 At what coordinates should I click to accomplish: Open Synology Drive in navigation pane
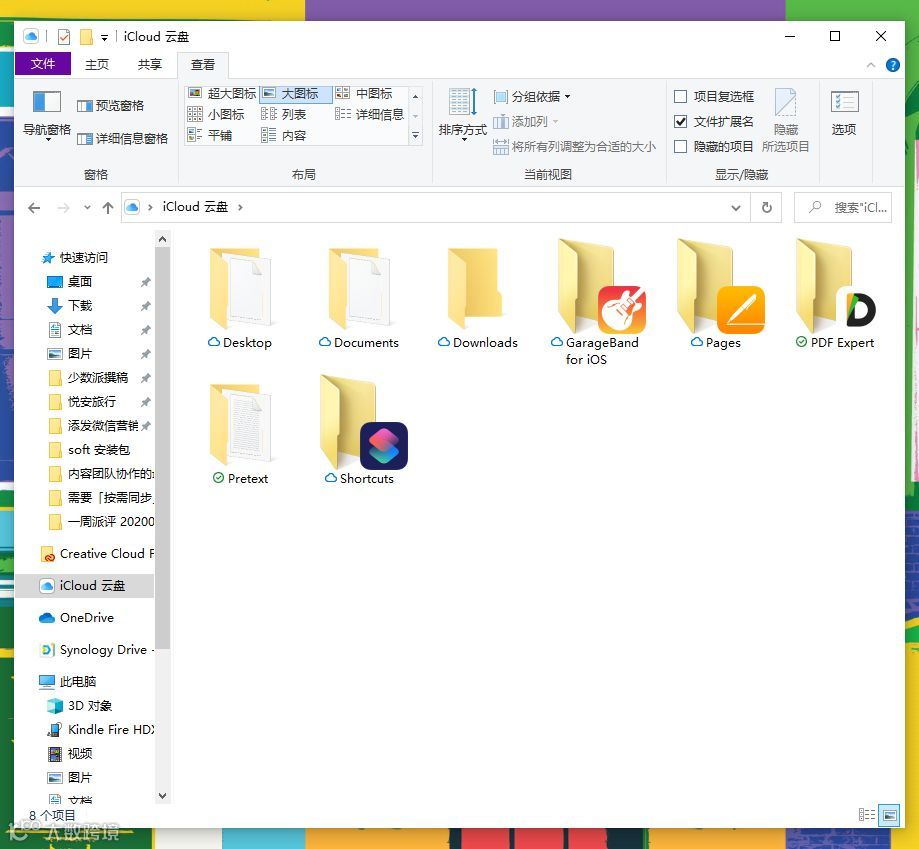tap(96, 649)
